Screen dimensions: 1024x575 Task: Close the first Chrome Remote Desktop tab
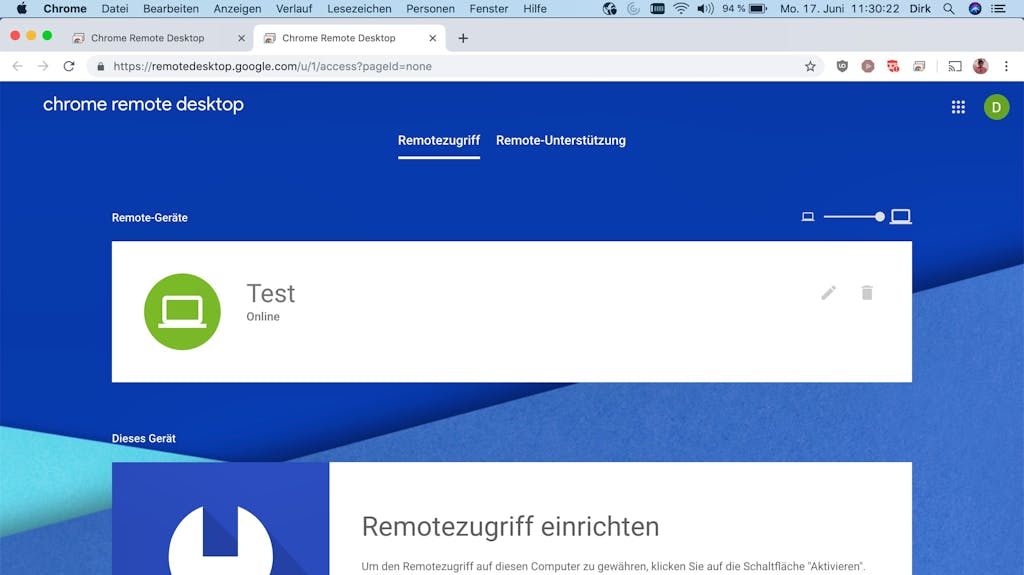point(241,38)
